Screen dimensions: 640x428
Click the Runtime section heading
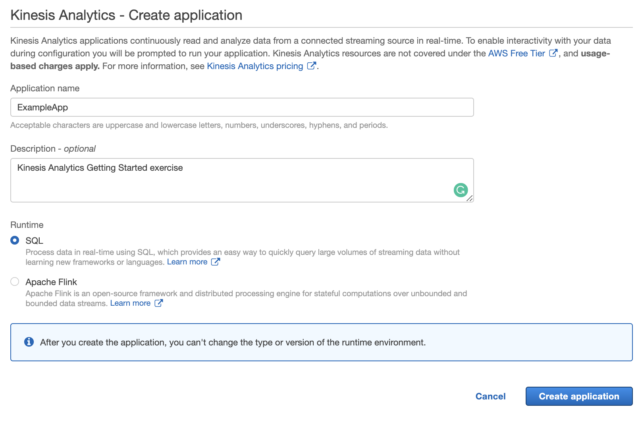(27, 225)
